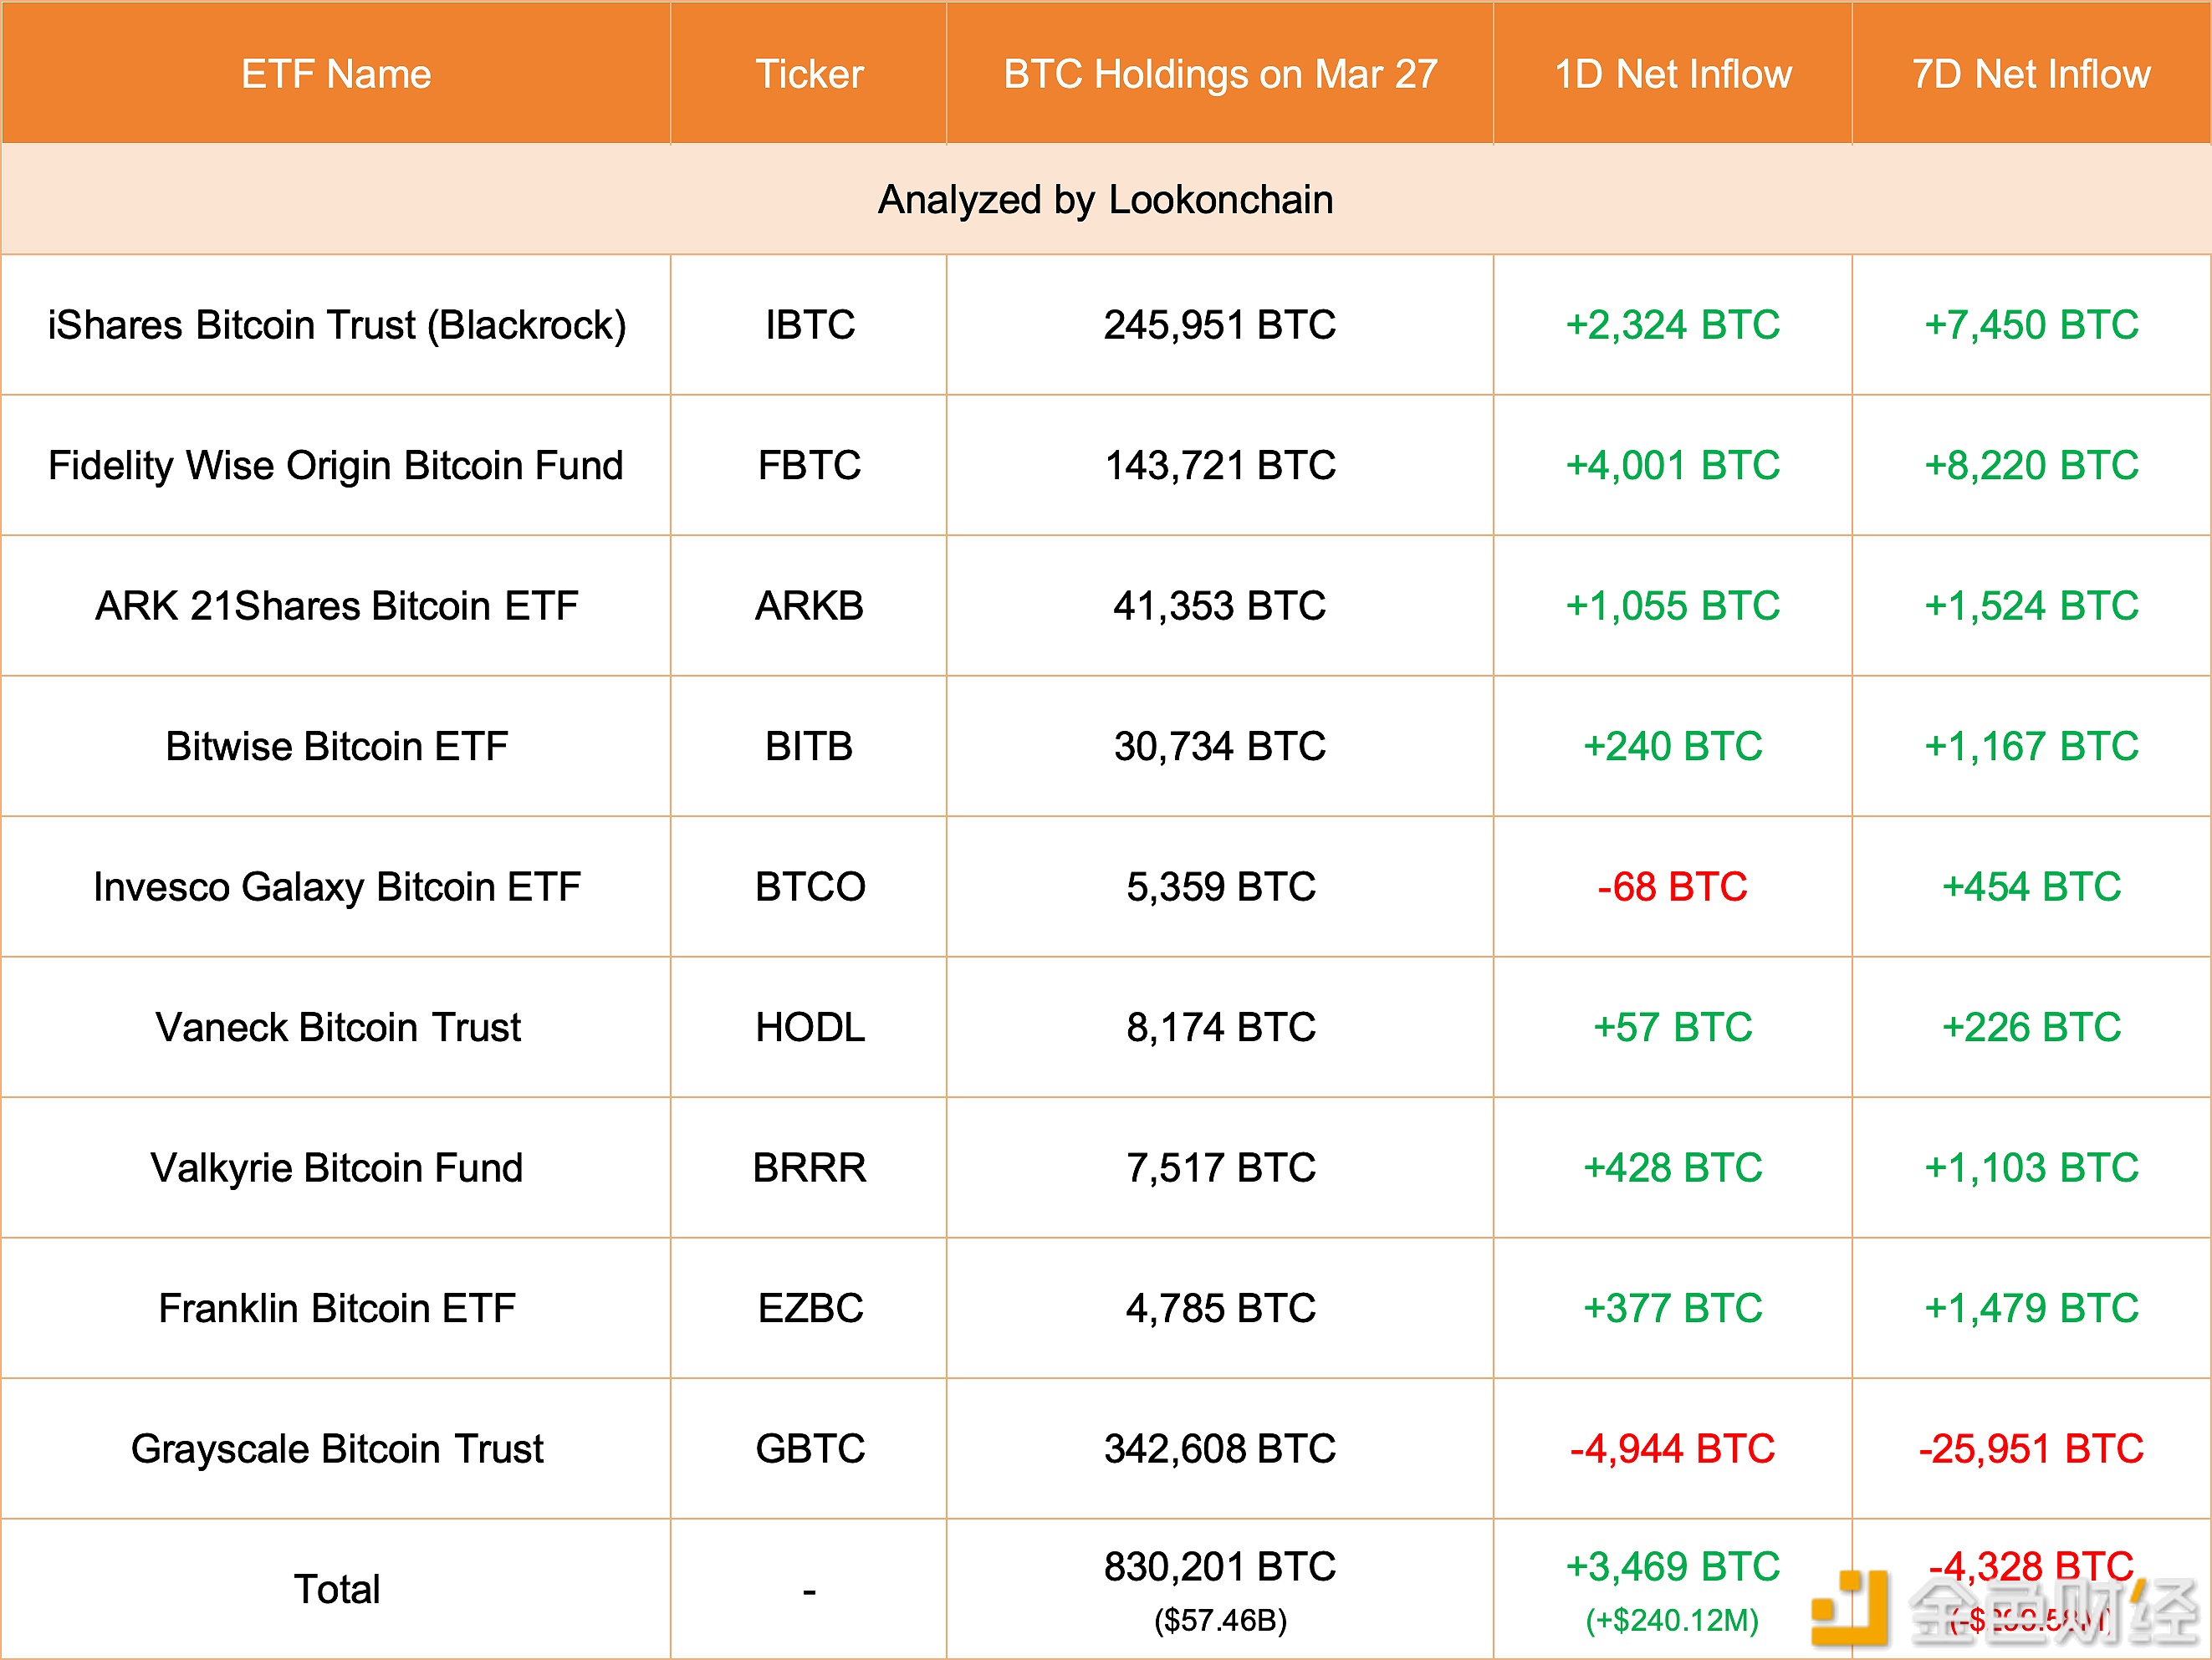The image size is (2212, 1660).
Task: Click the +1,479 BTC weekly inflow value
Action: [x=2031, y=1308]
